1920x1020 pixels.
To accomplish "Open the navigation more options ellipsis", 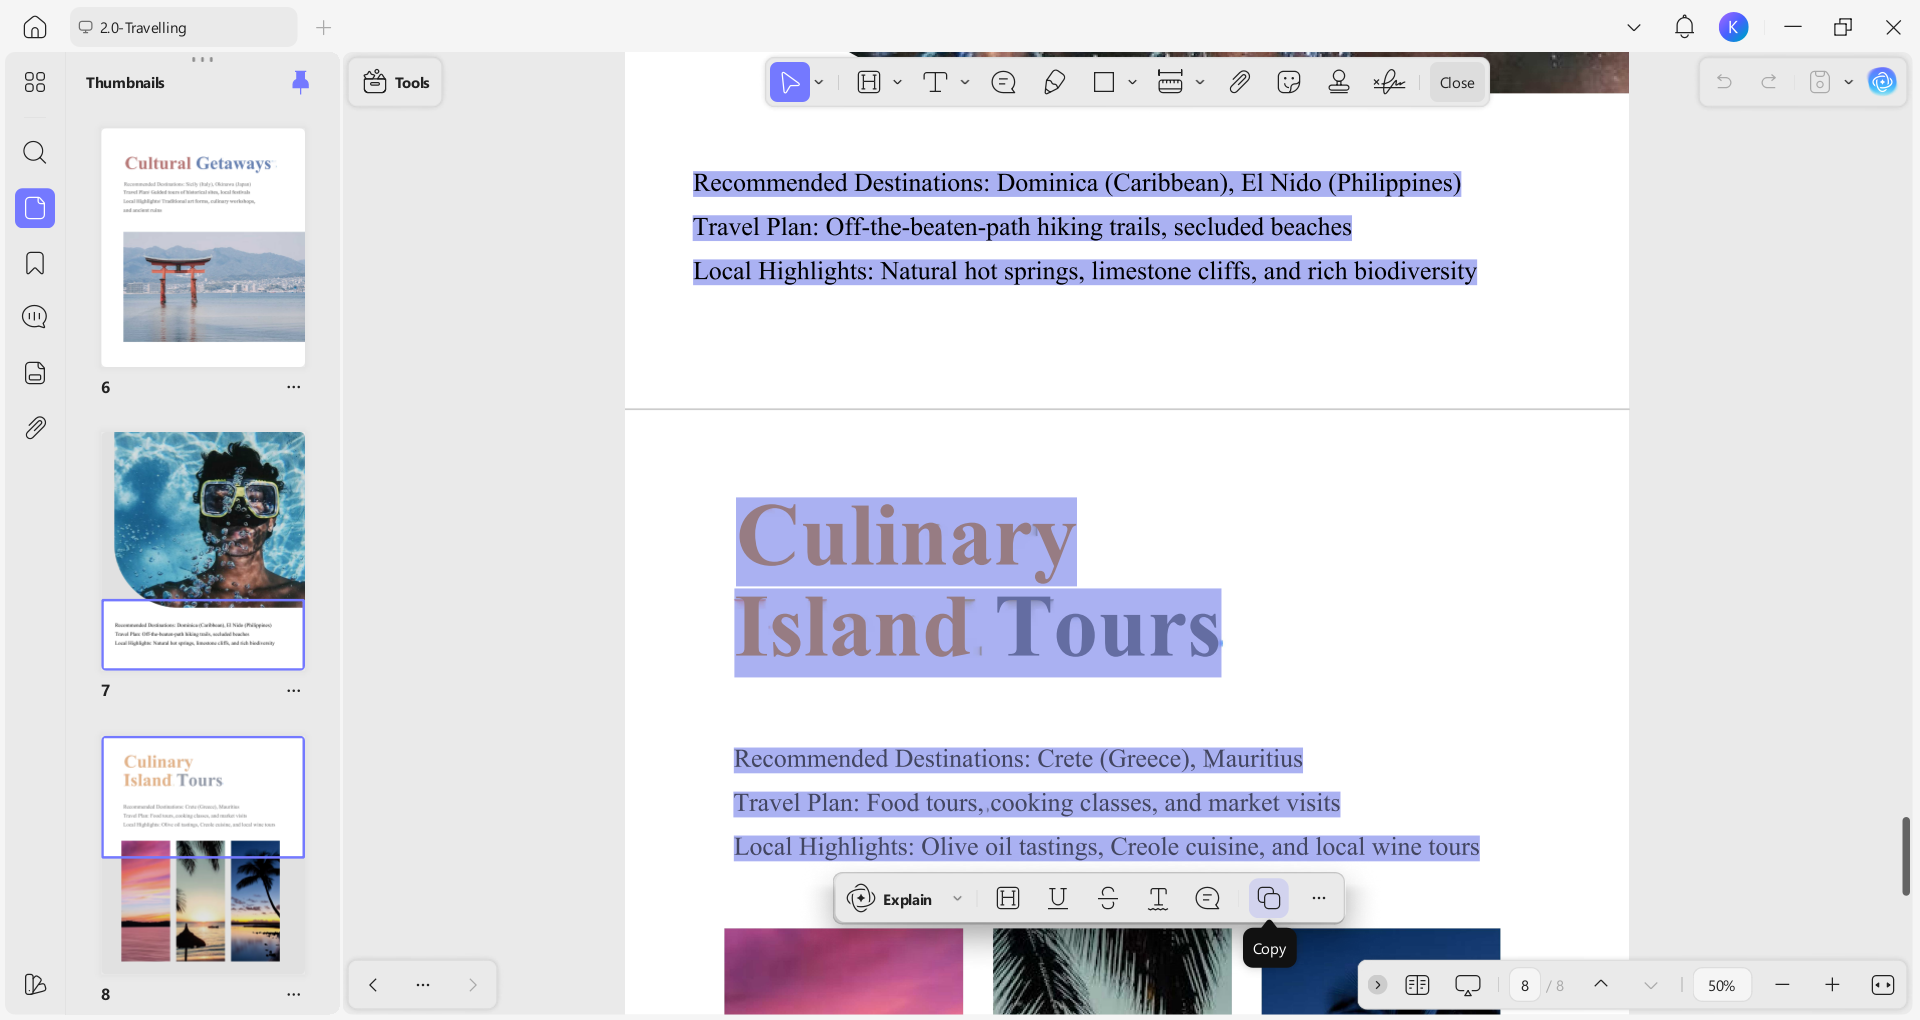I will [x=423, y=985].
